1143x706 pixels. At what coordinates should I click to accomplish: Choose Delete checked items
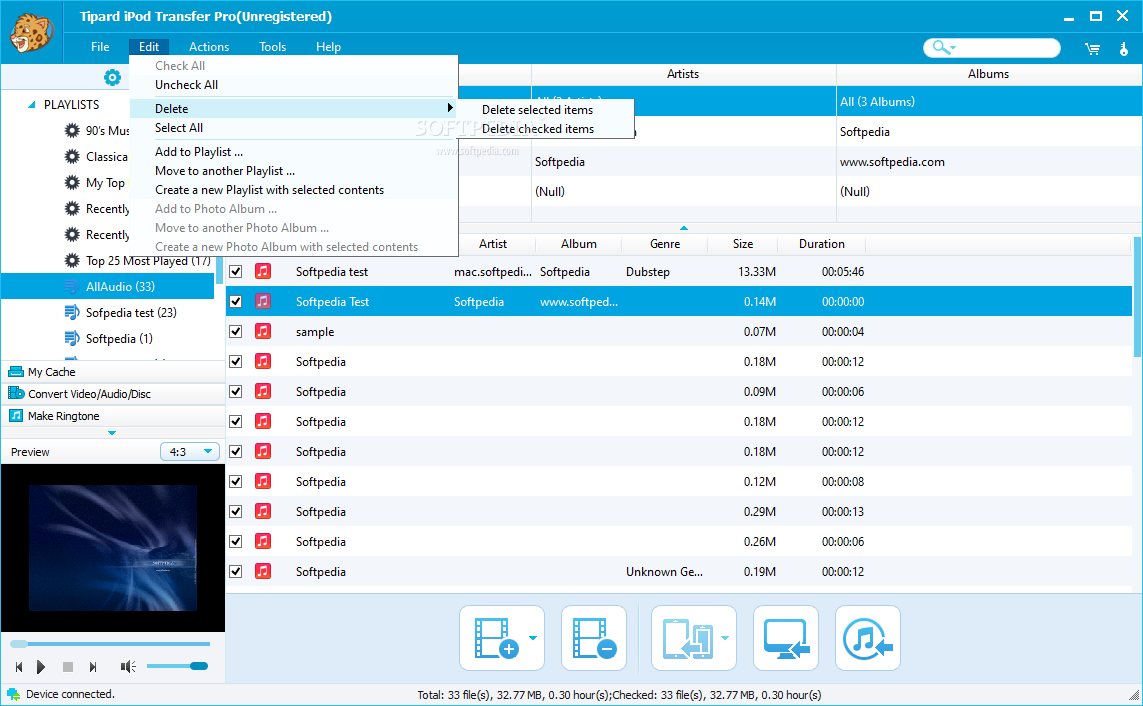coord(538,129)
